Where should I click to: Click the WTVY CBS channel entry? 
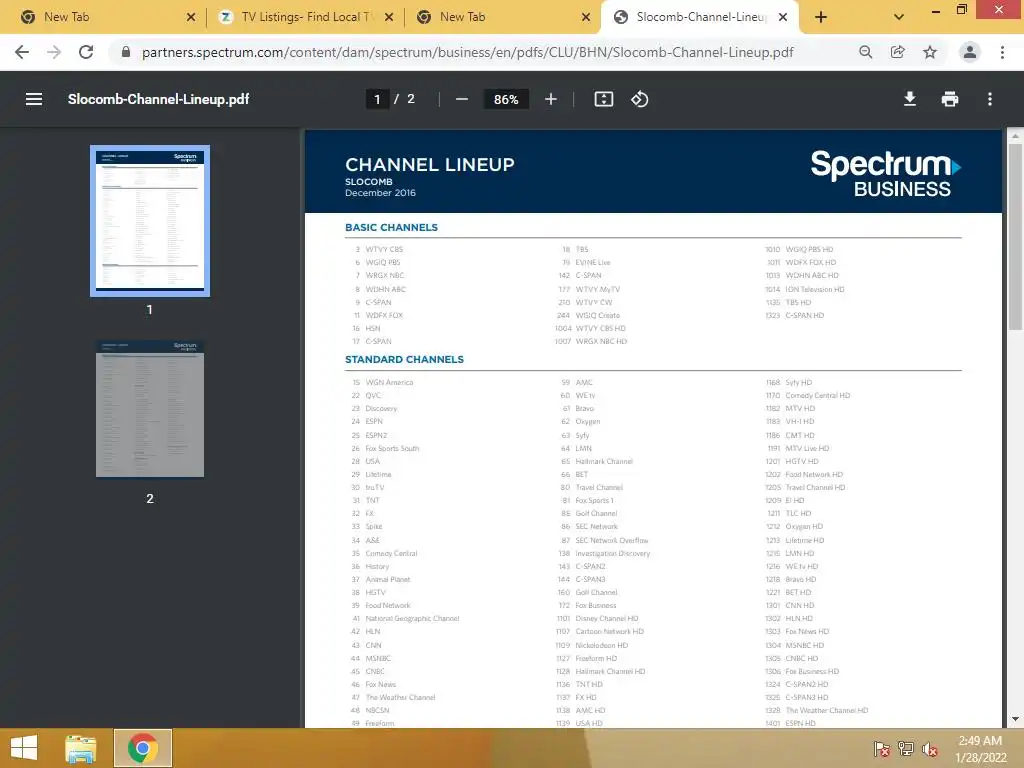(384, 249)
